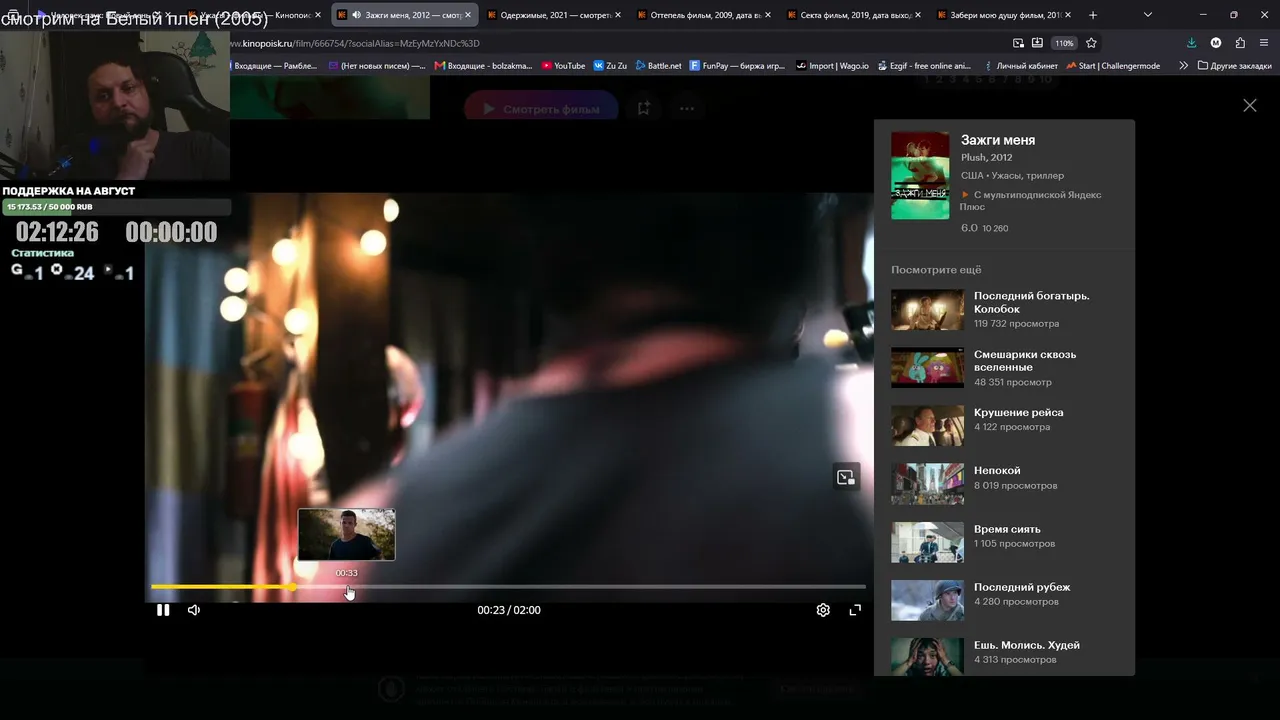Open the YouTube bookmark

pyautogui.click(x=563, y=66)
